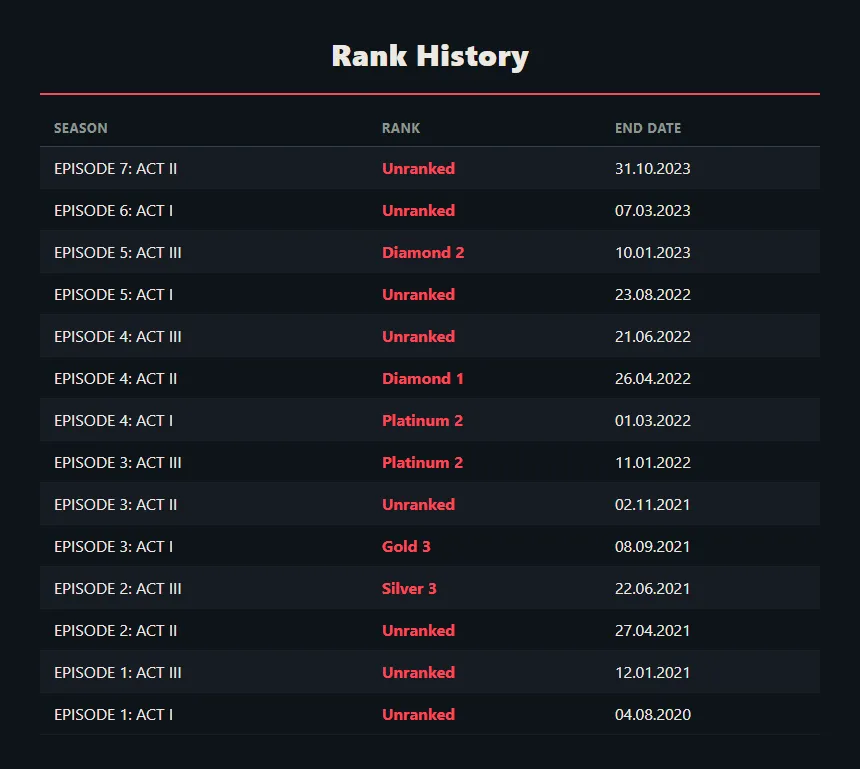The image size is (860, 769).
Task: Click the "EPISODE 4: ACT I" season cell
Action: coord(114,421)
